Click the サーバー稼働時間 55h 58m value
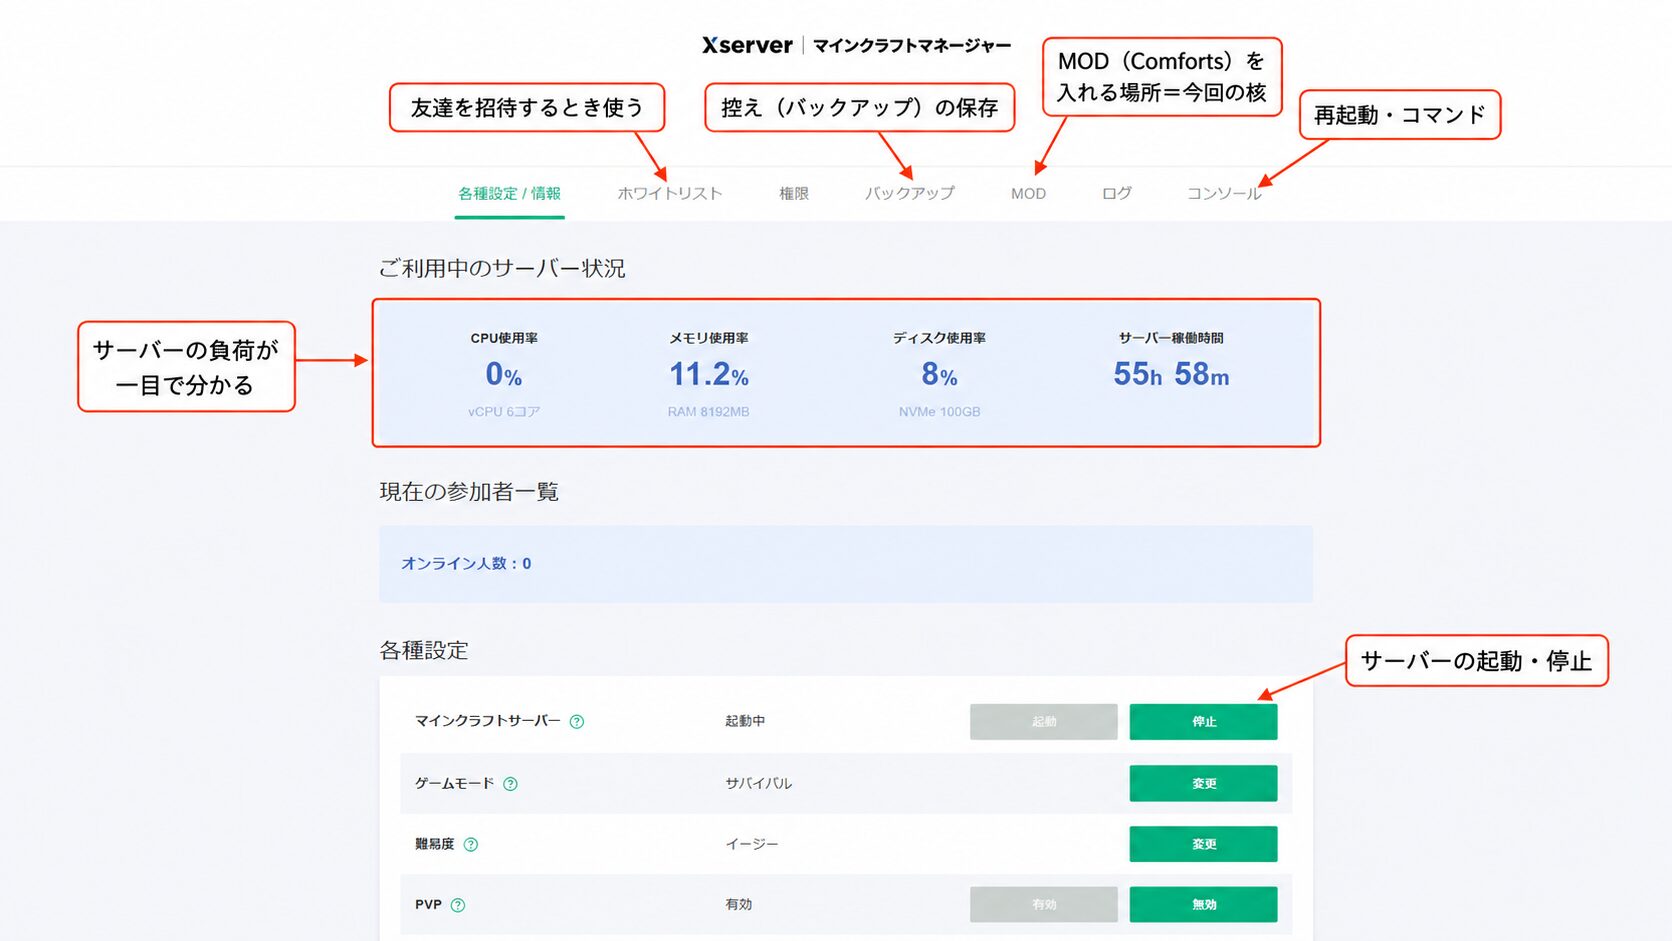1672x941 pixels. pyautogui.click(x=1171, y=374)
